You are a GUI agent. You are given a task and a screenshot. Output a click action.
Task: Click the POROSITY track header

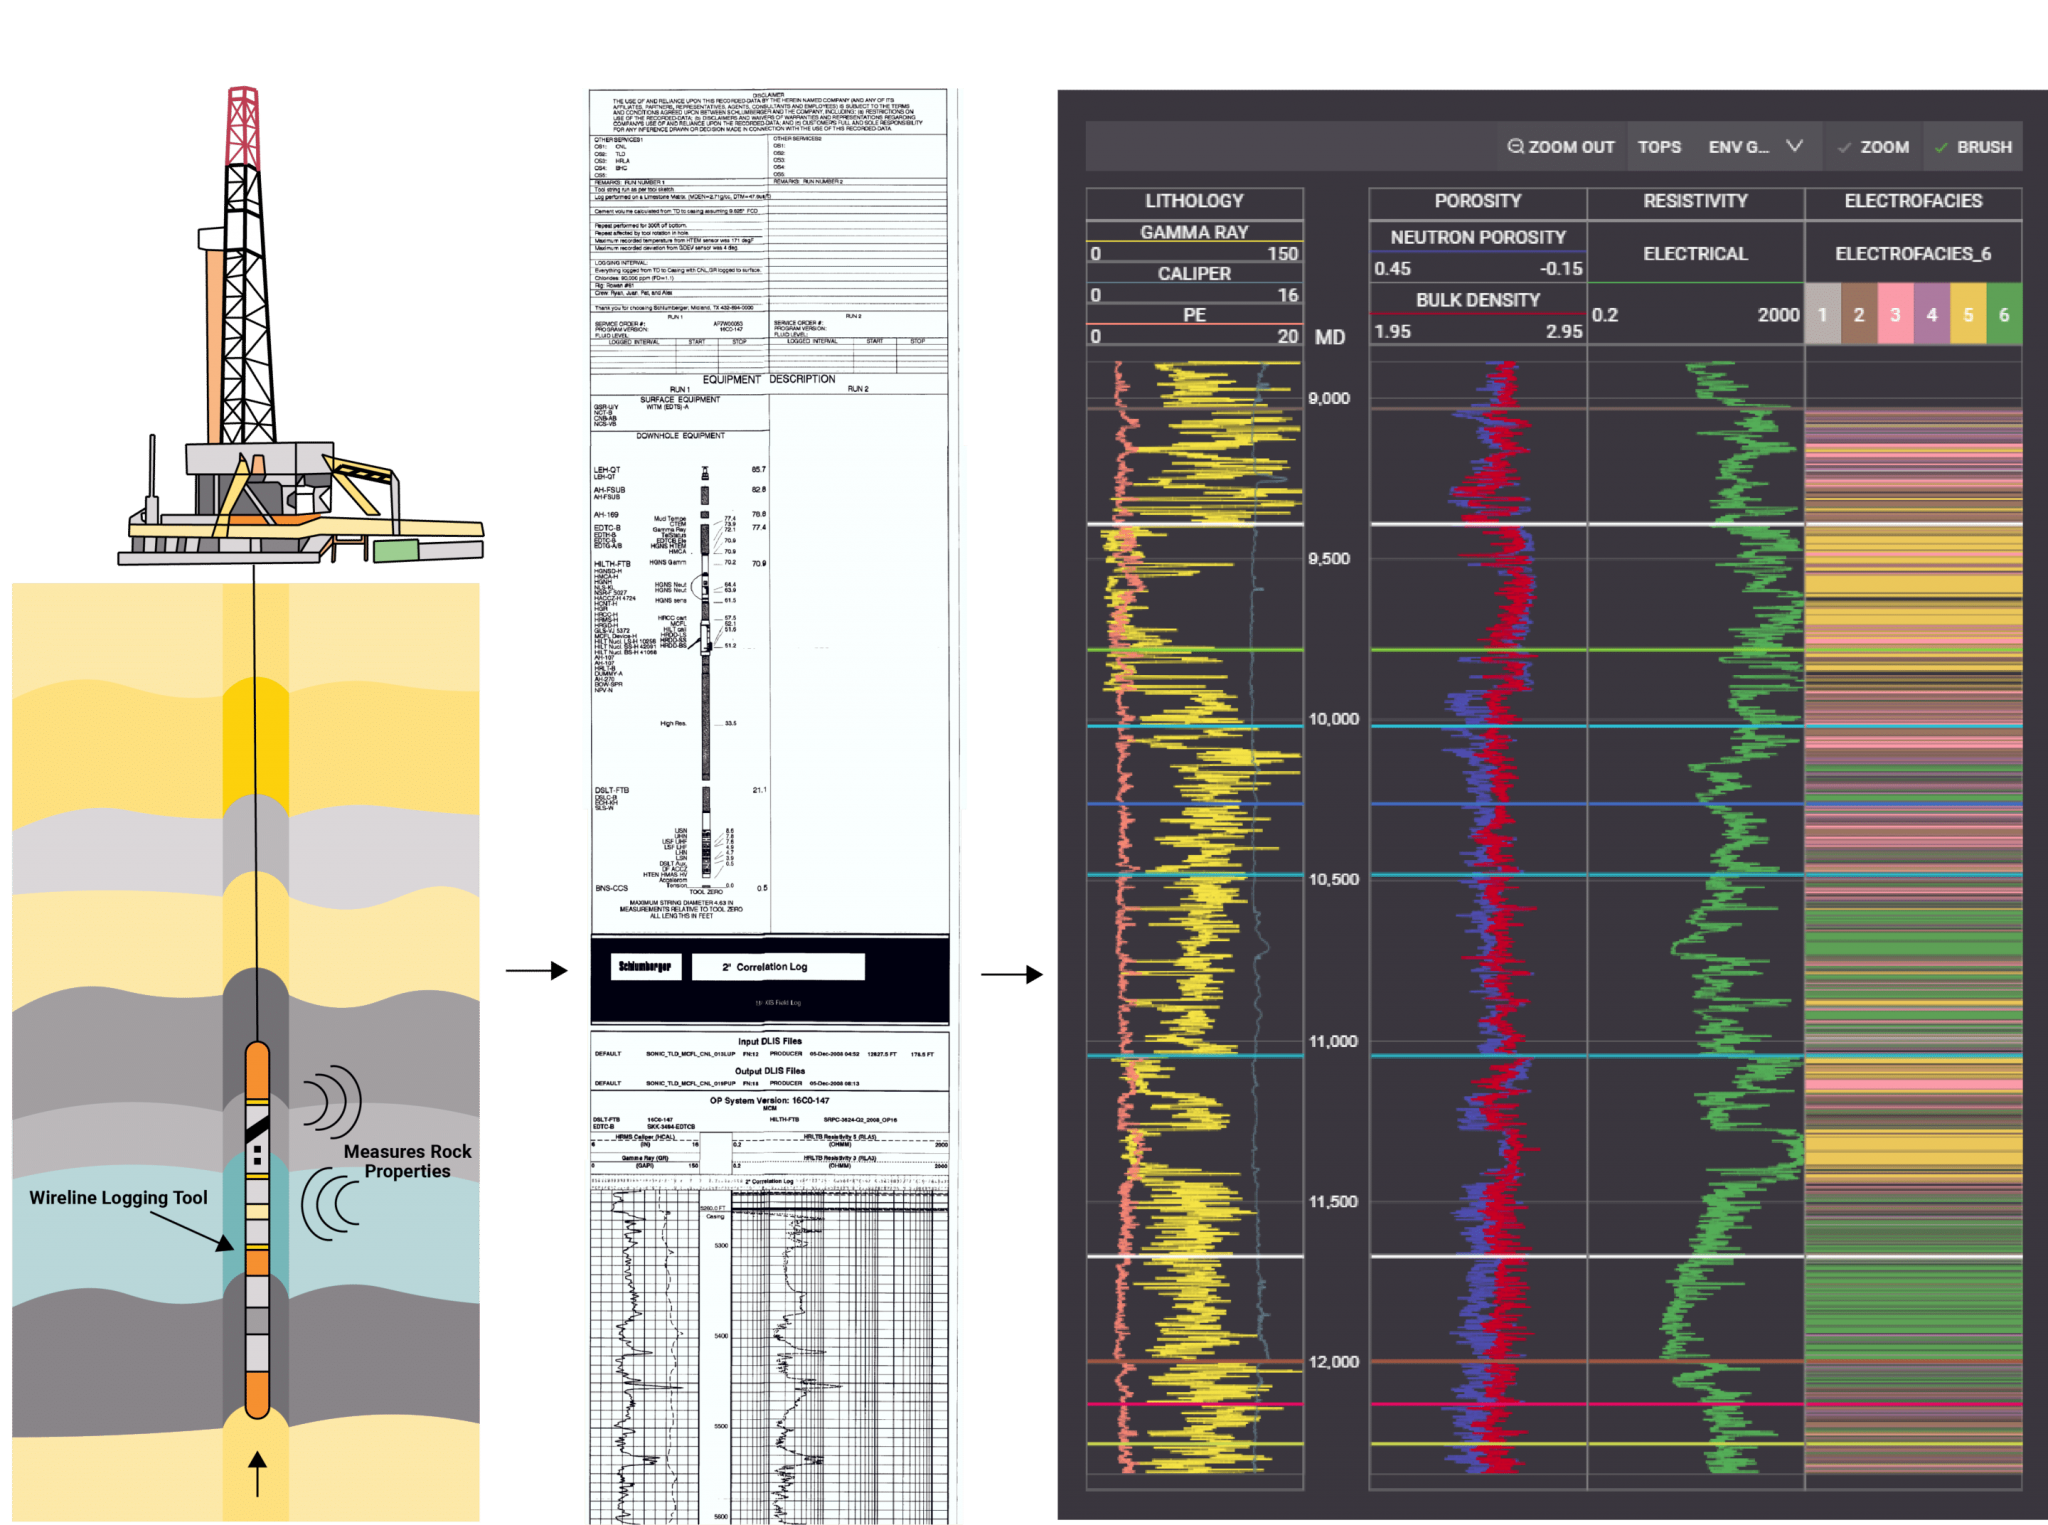click(x=1478, y=200)
